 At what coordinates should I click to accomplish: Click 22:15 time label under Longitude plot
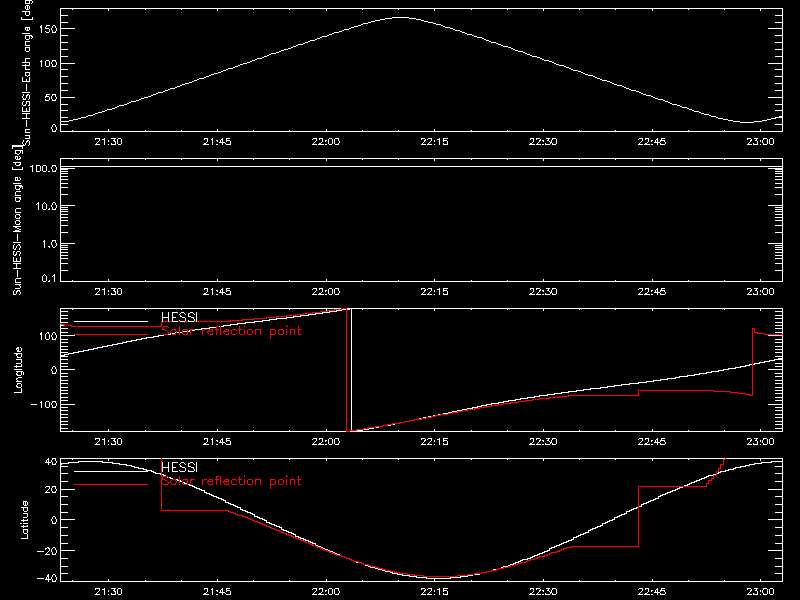pos(434,442)
